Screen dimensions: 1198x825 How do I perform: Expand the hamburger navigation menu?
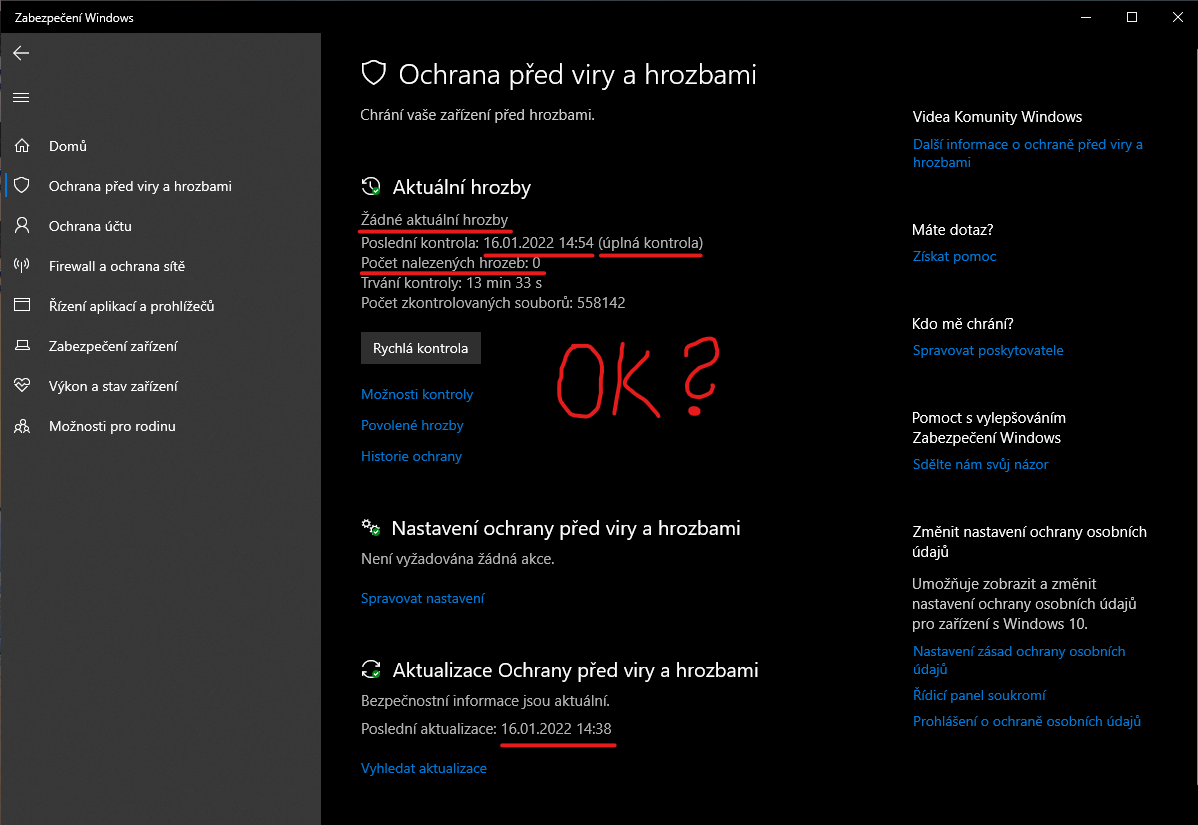[x=21, y=97]
